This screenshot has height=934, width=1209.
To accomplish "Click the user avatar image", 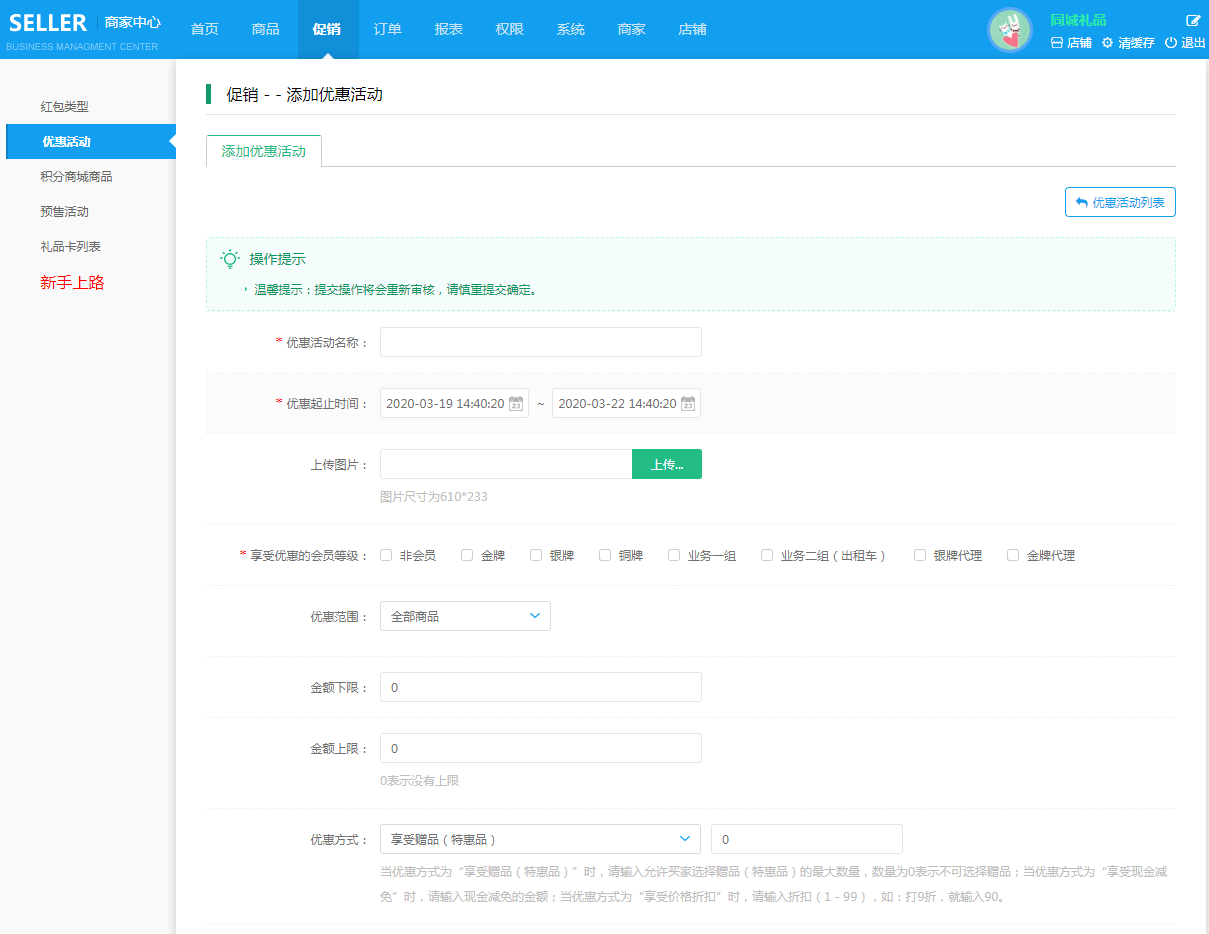I will click(1010, 30).
